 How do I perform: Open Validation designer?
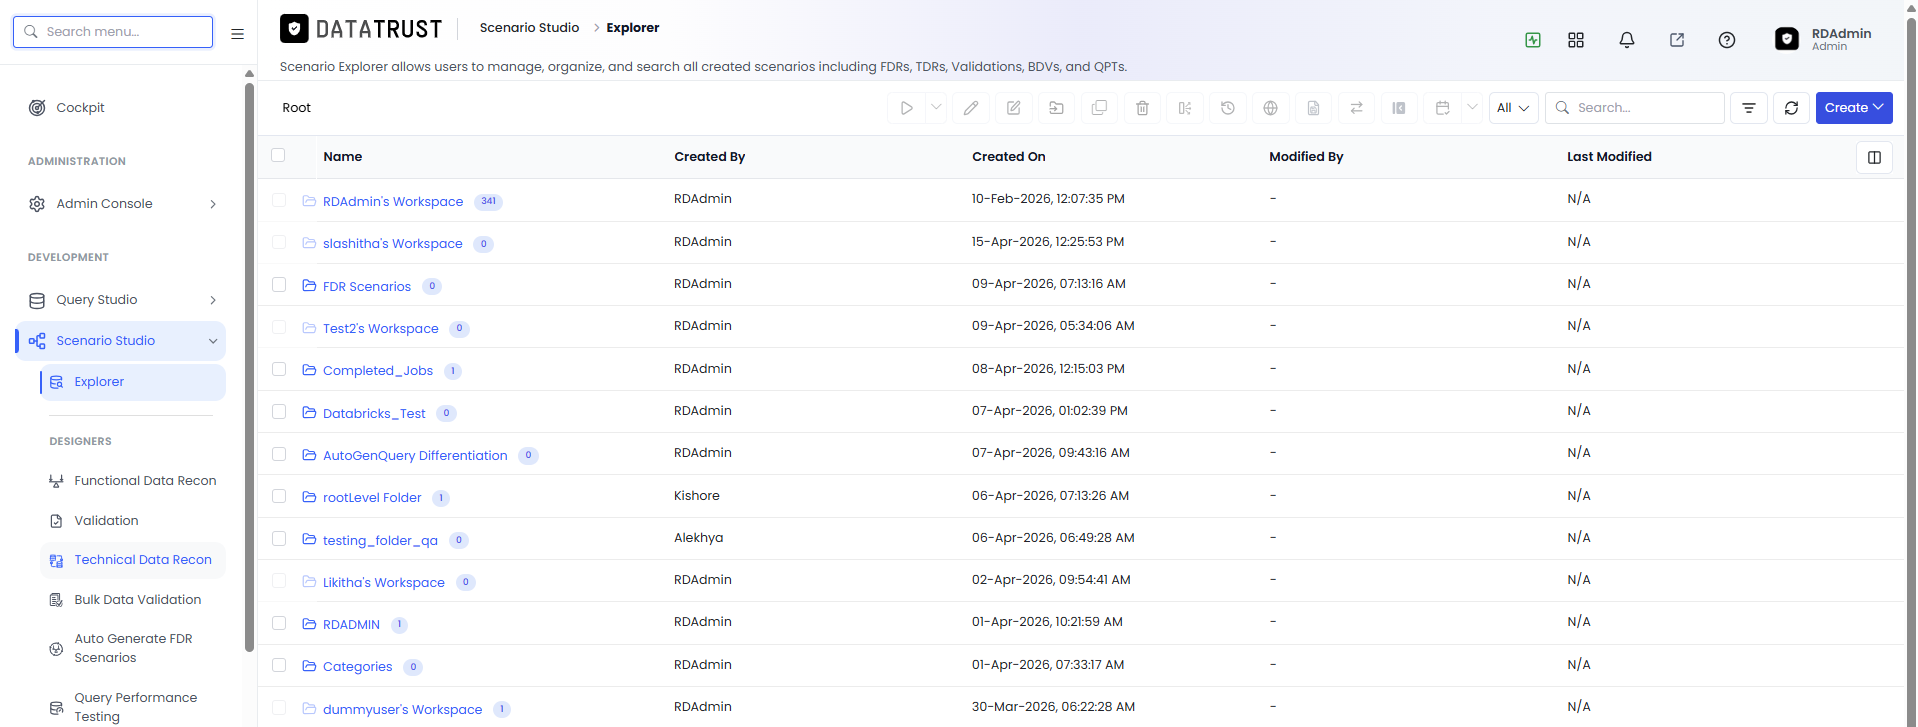point(133,521)
